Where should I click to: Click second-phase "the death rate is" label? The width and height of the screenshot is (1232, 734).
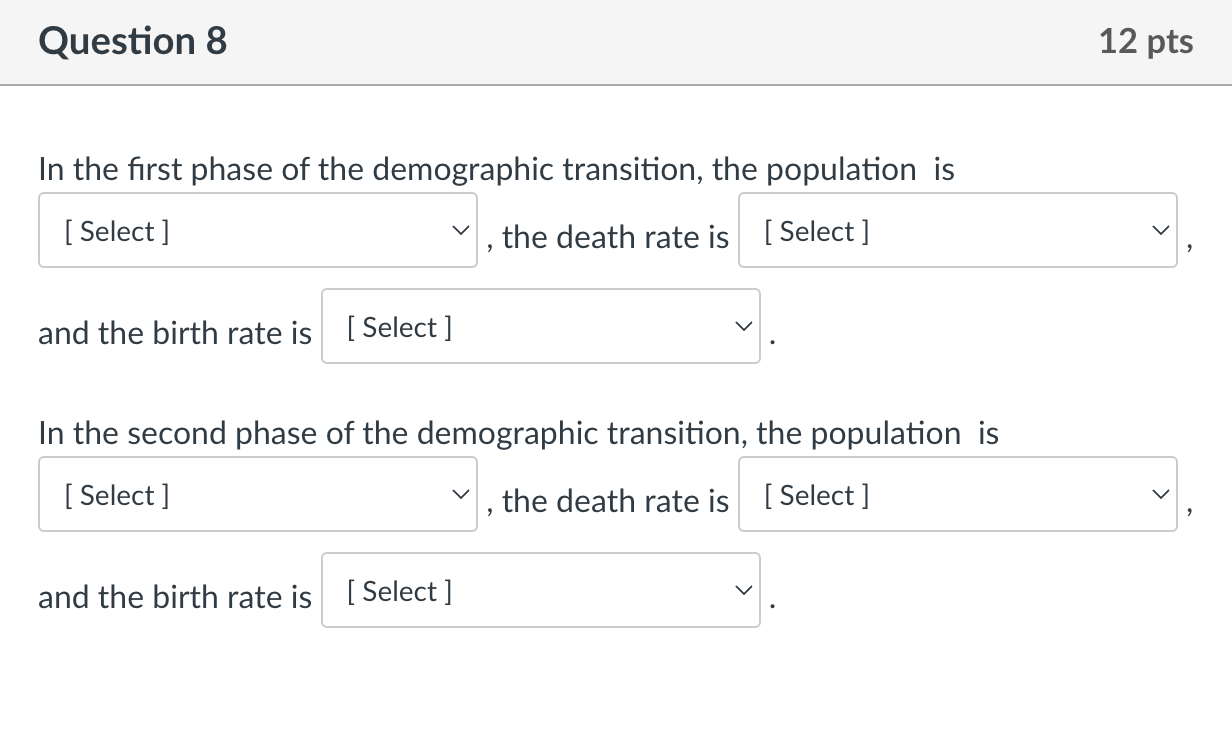(615, 501)
